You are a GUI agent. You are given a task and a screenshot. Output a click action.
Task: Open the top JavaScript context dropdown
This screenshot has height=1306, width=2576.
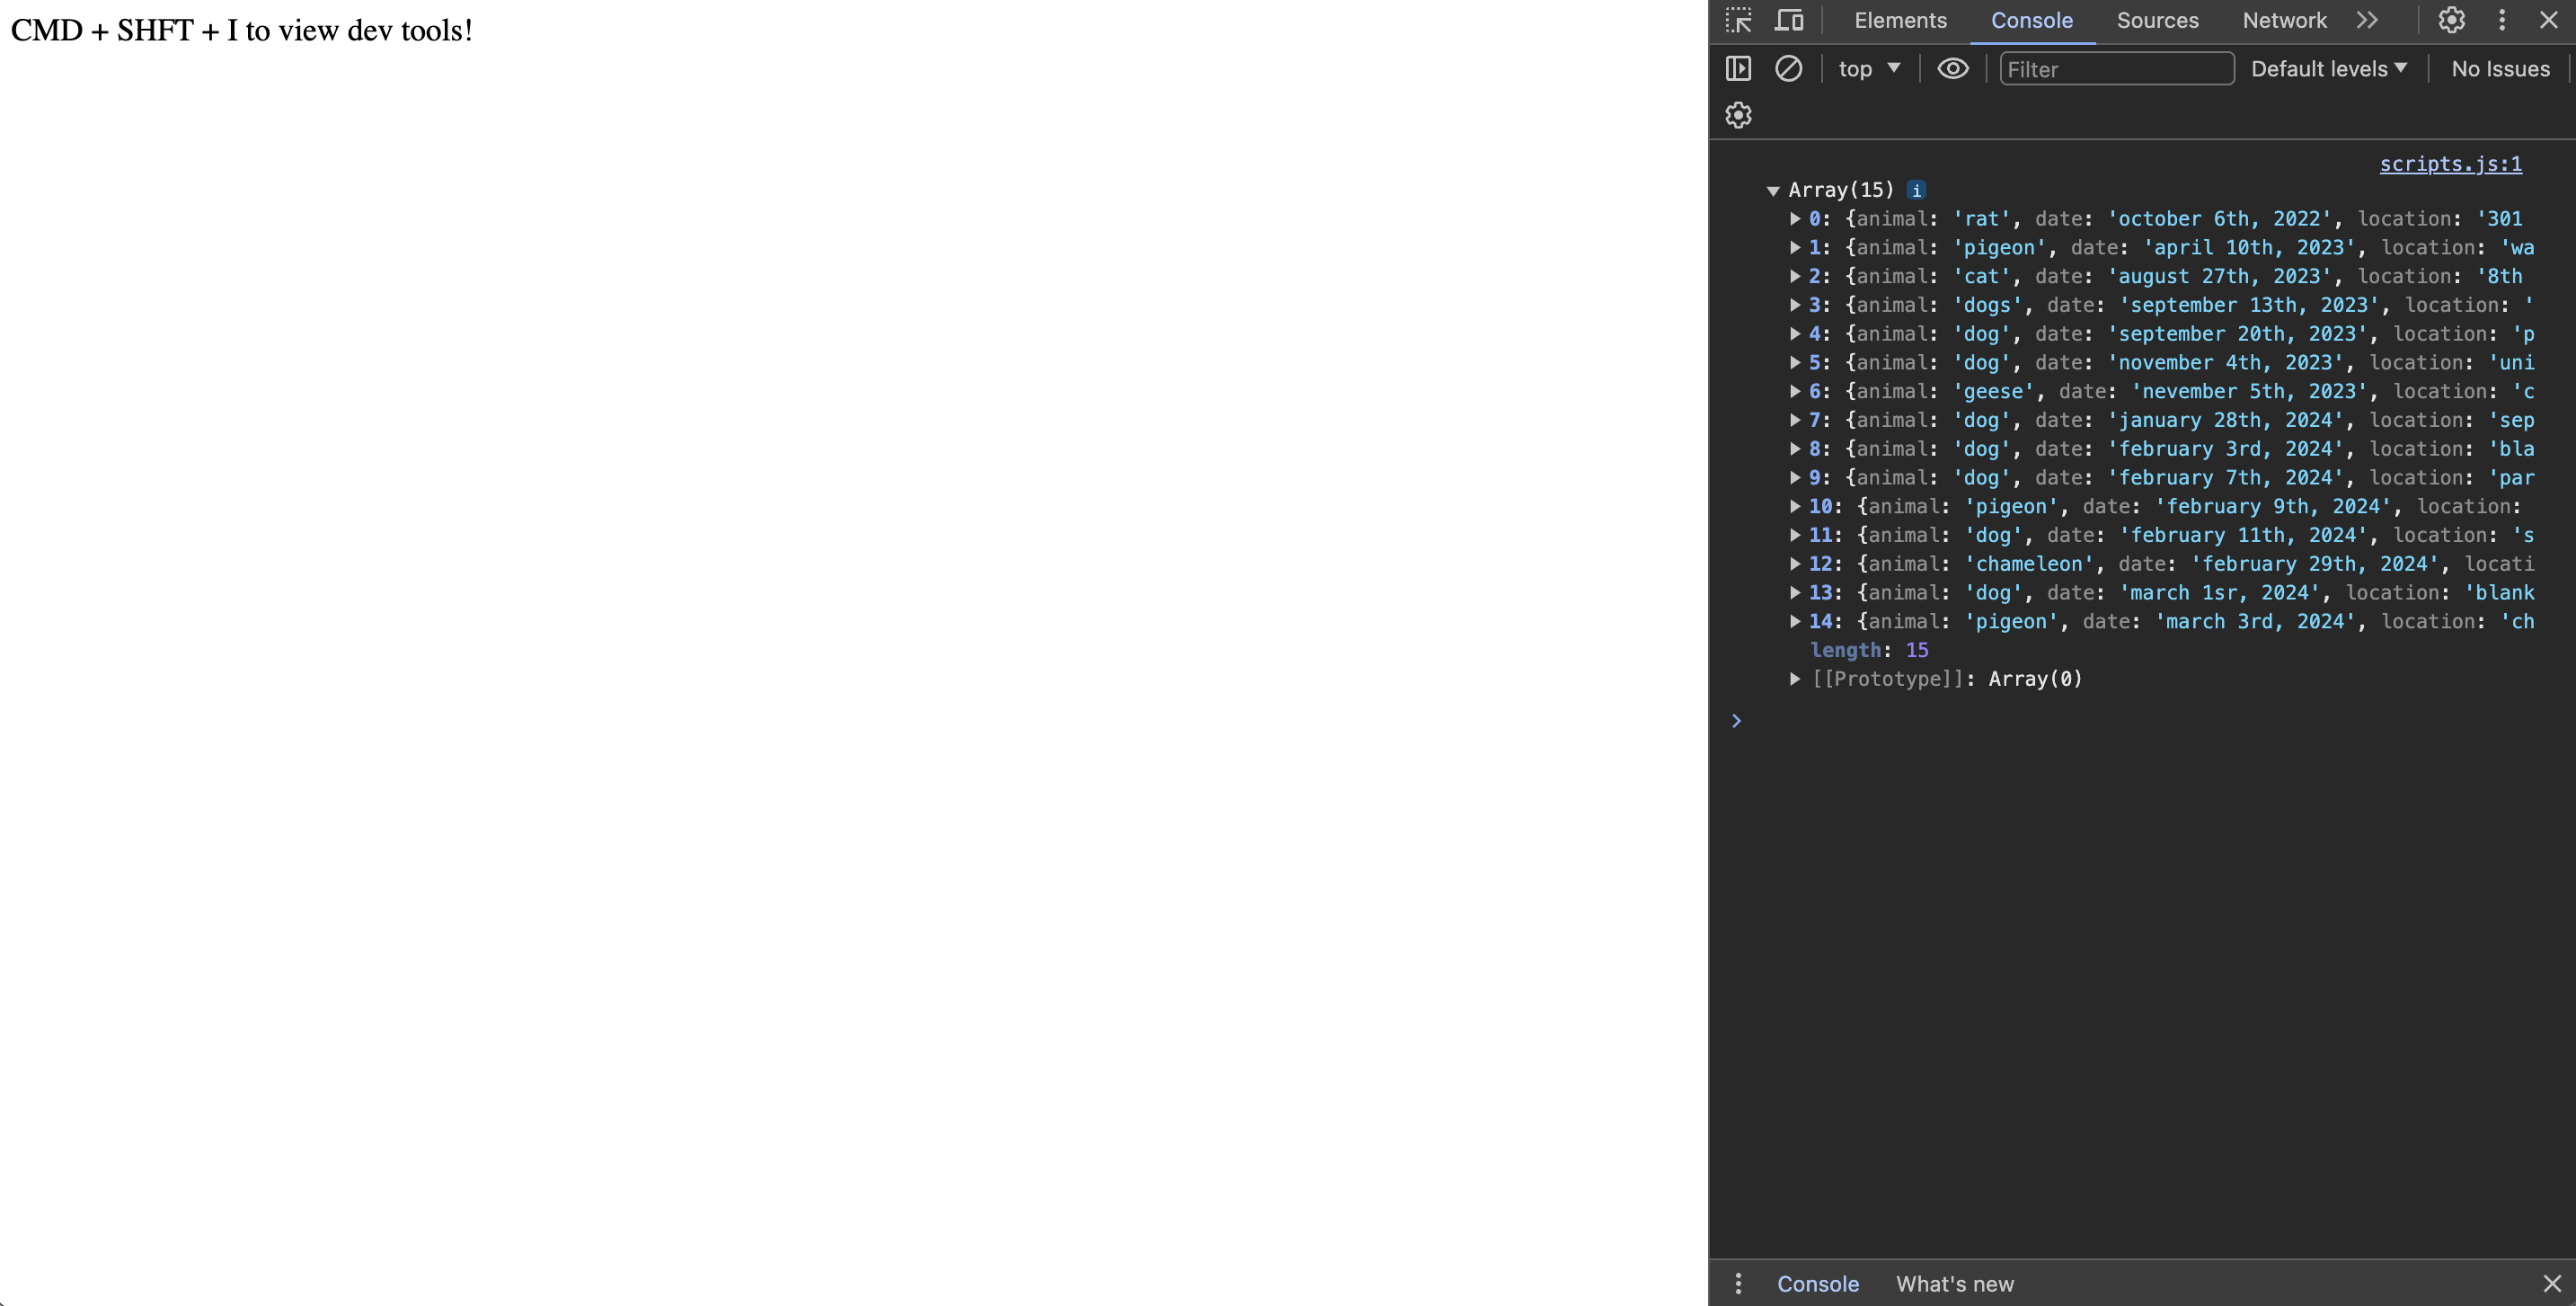1868,68
